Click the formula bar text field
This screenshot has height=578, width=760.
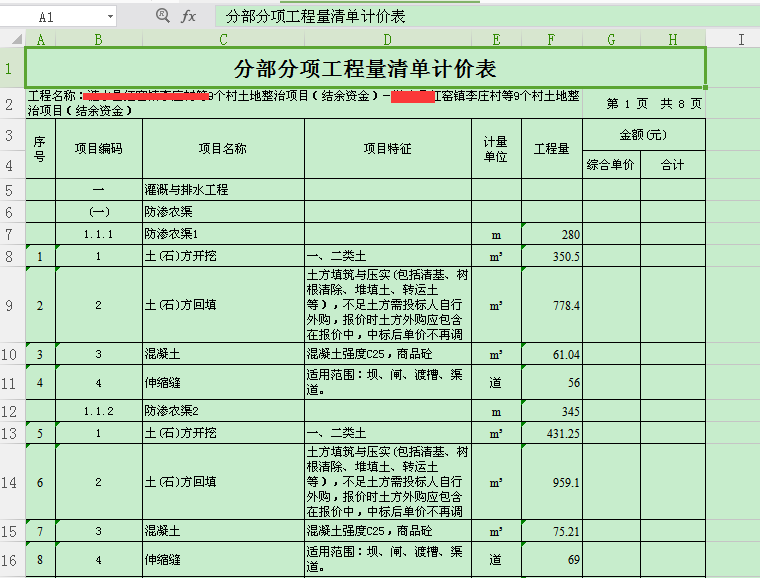(480, 17)
